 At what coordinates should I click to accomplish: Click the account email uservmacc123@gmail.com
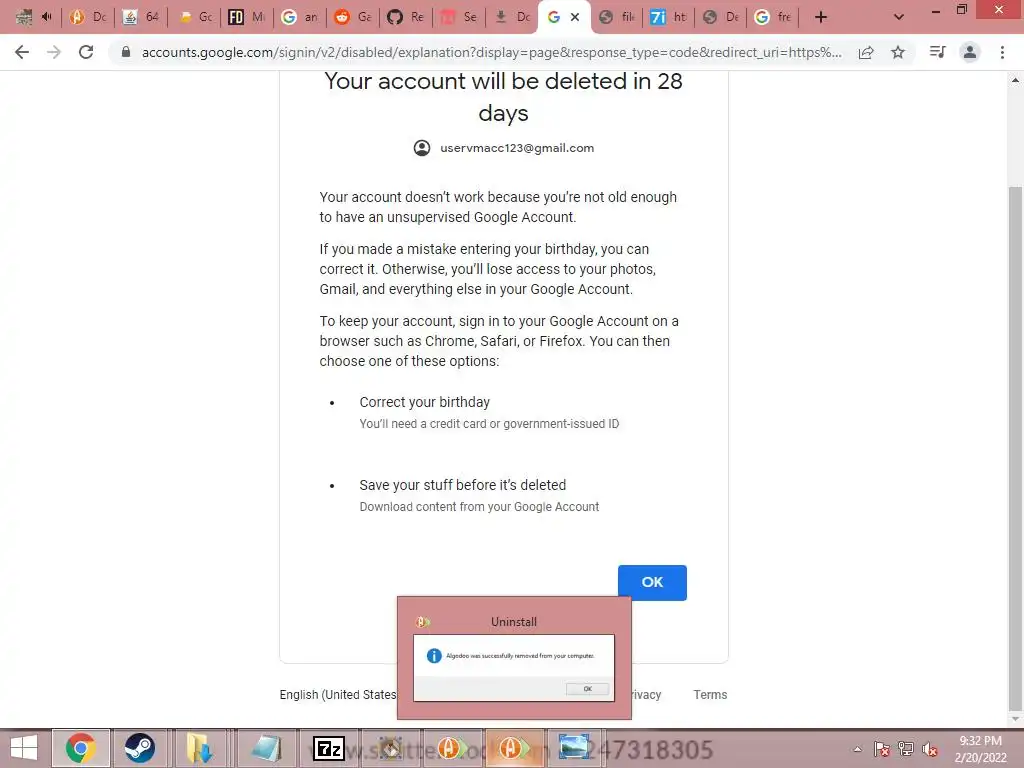pos(517,148)
